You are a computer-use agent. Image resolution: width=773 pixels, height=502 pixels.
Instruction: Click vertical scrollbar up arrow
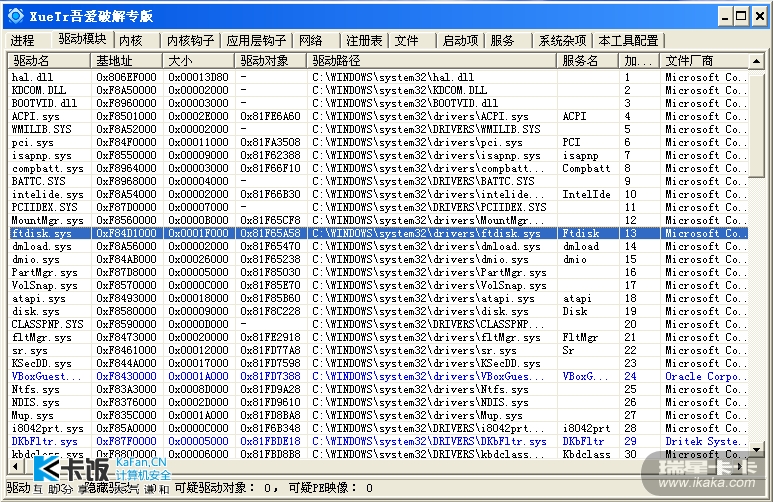[x=757, y=61]
